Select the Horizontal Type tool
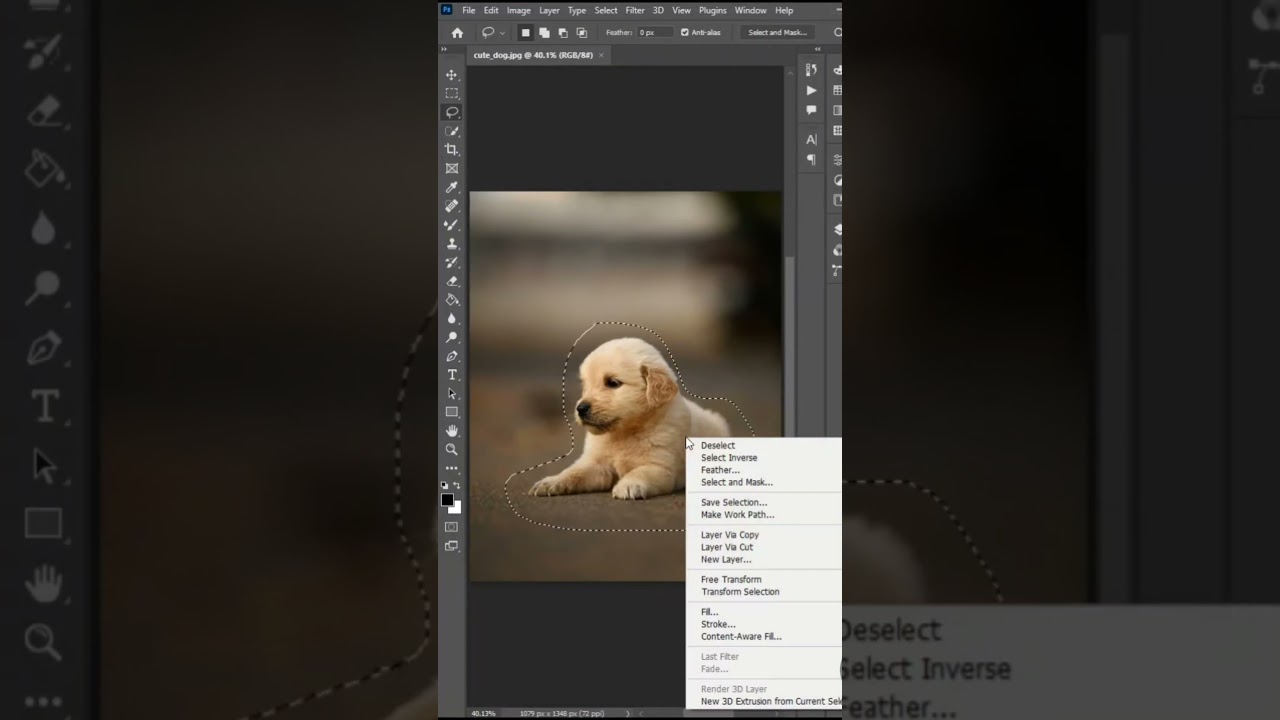Viewport: 1280px width, 720px height. (452, 375)
